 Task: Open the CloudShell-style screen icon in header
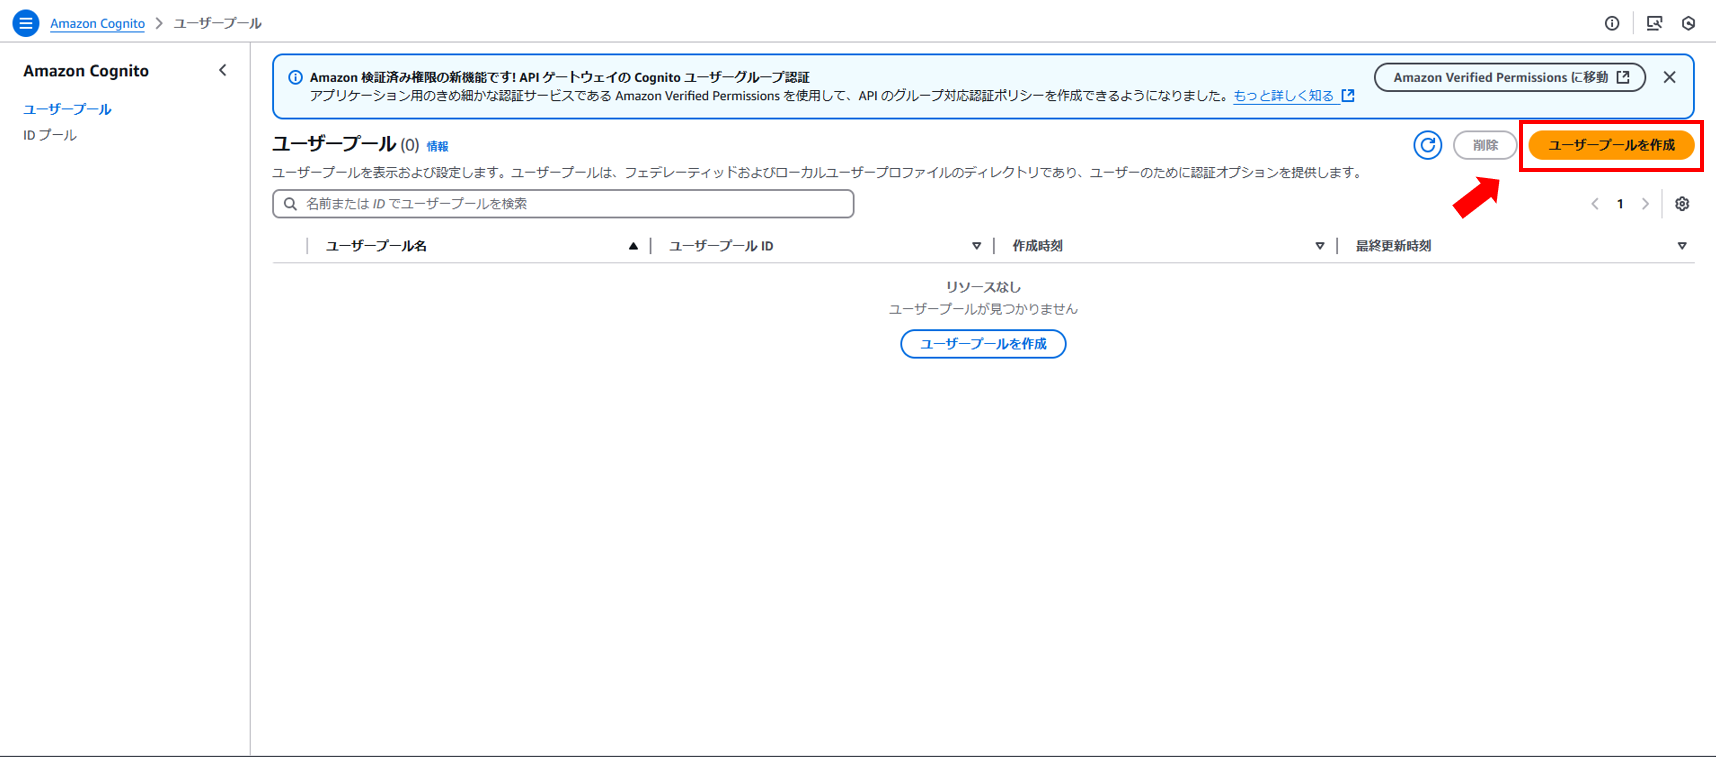click(x=1654, y=23)
